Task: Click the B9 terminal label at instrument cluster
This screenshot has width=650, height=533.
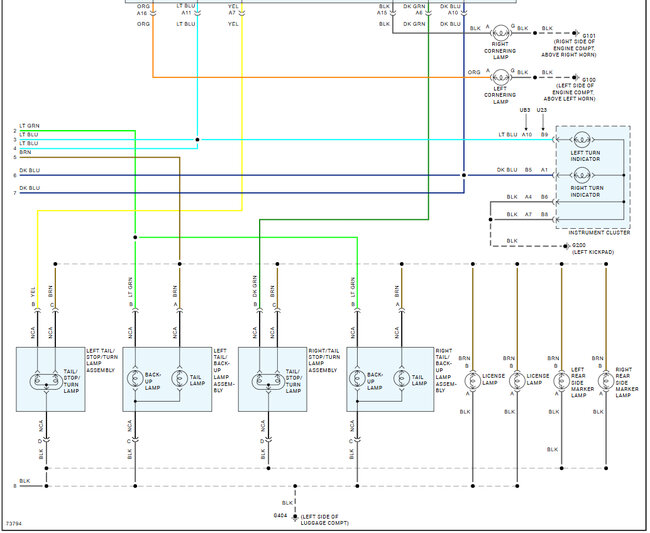Action: [544, 135]
